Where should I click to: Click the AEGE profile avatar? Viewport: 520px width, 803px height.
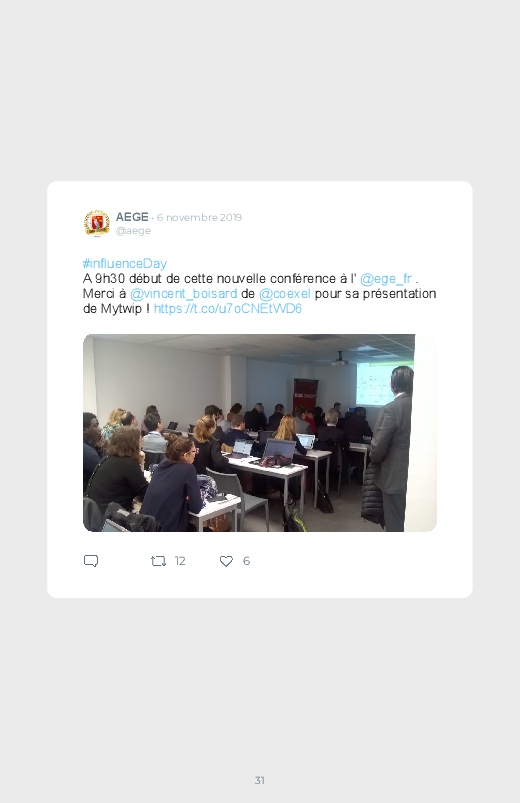97,223
